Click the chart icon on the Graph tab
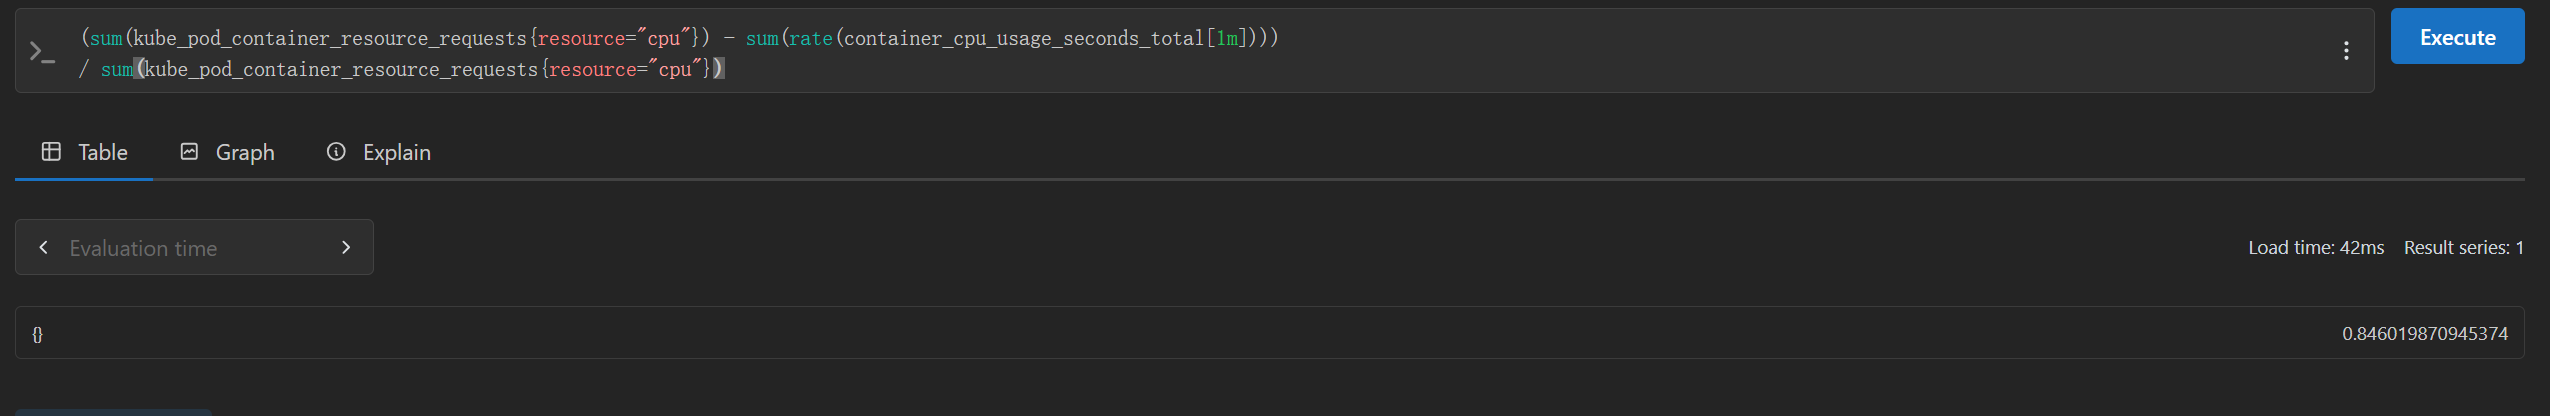This screenshot has width=2550, height=416. [189, 151]
